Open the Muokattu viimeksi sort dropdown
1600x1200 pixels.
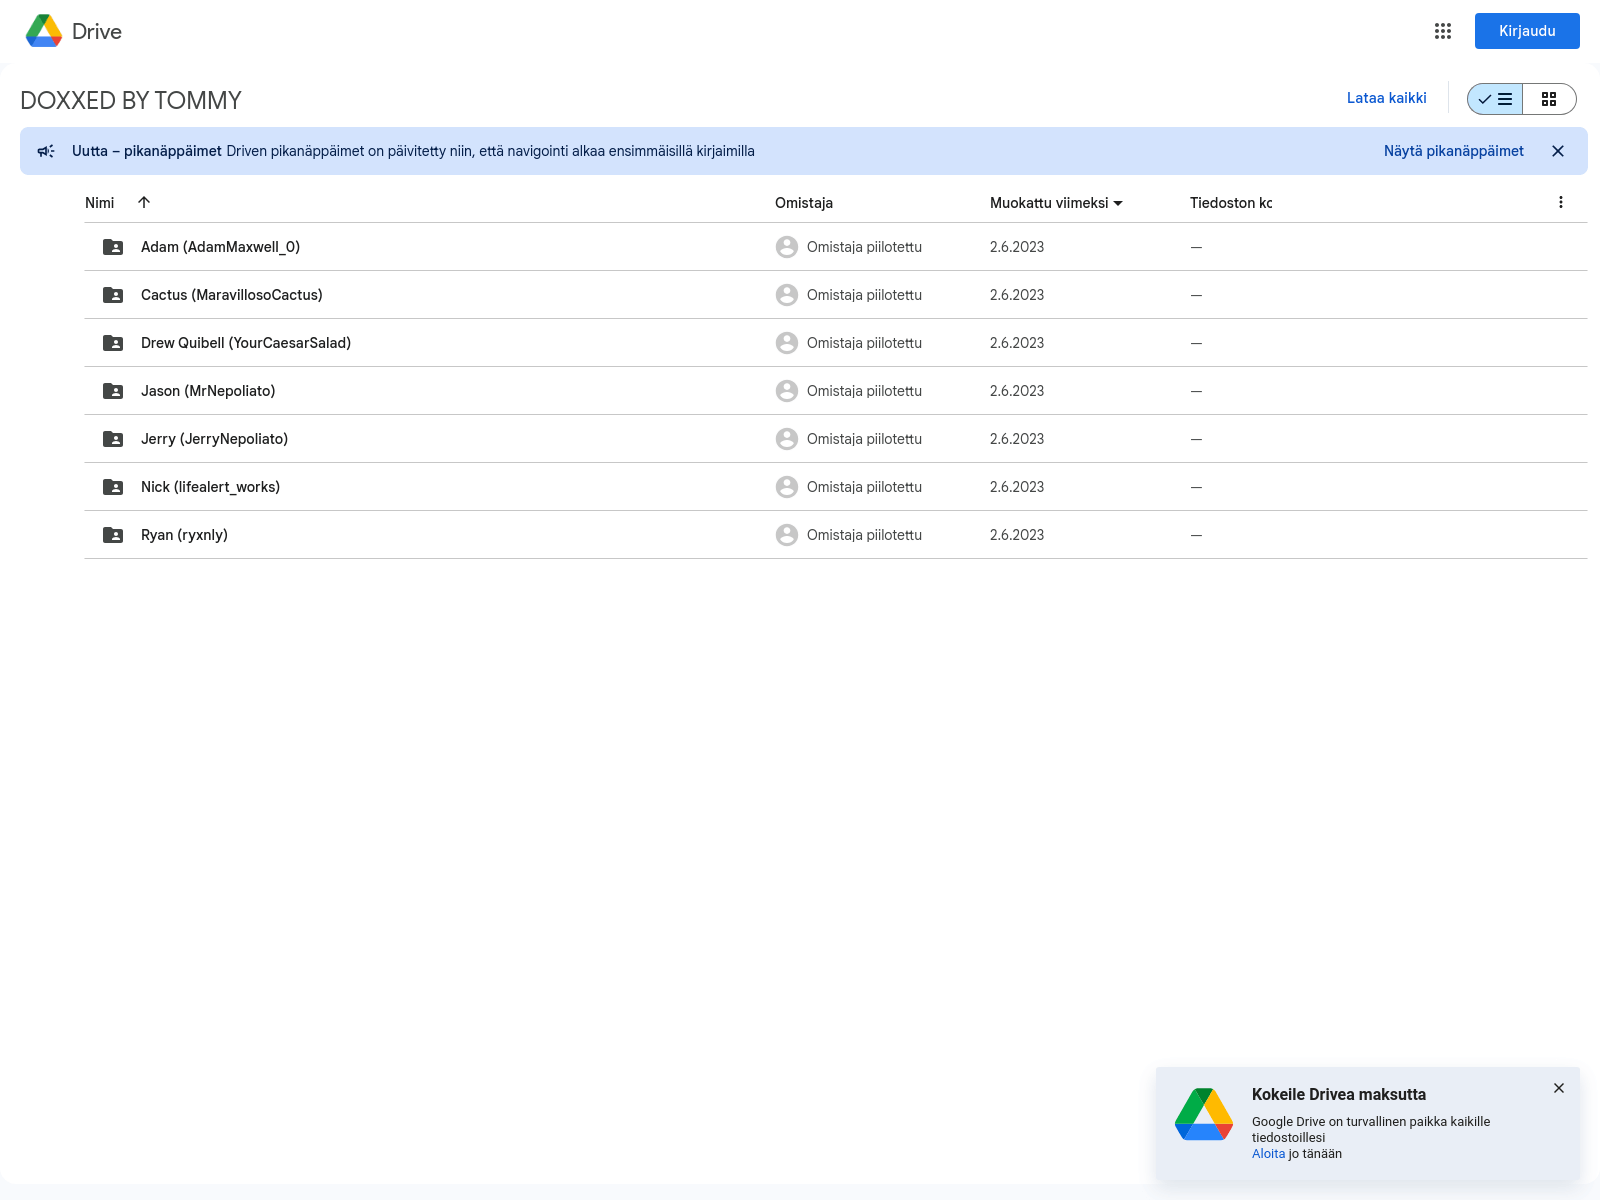(x=1056, y=203)
